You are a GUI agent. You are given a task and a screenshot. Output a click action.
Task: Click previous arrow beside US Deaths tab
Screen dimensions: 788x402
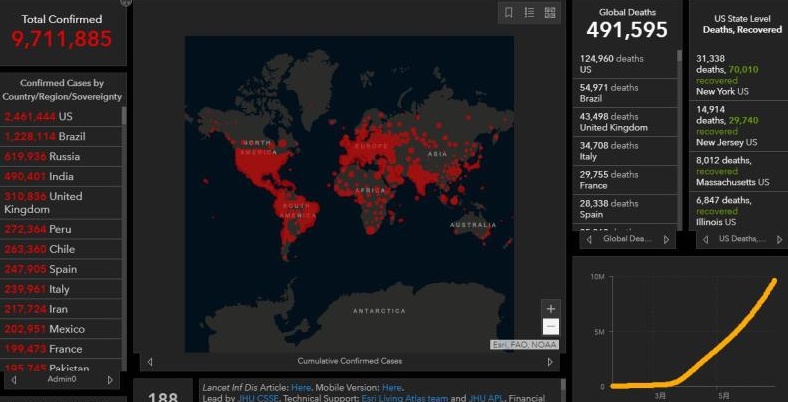point(706,239)
